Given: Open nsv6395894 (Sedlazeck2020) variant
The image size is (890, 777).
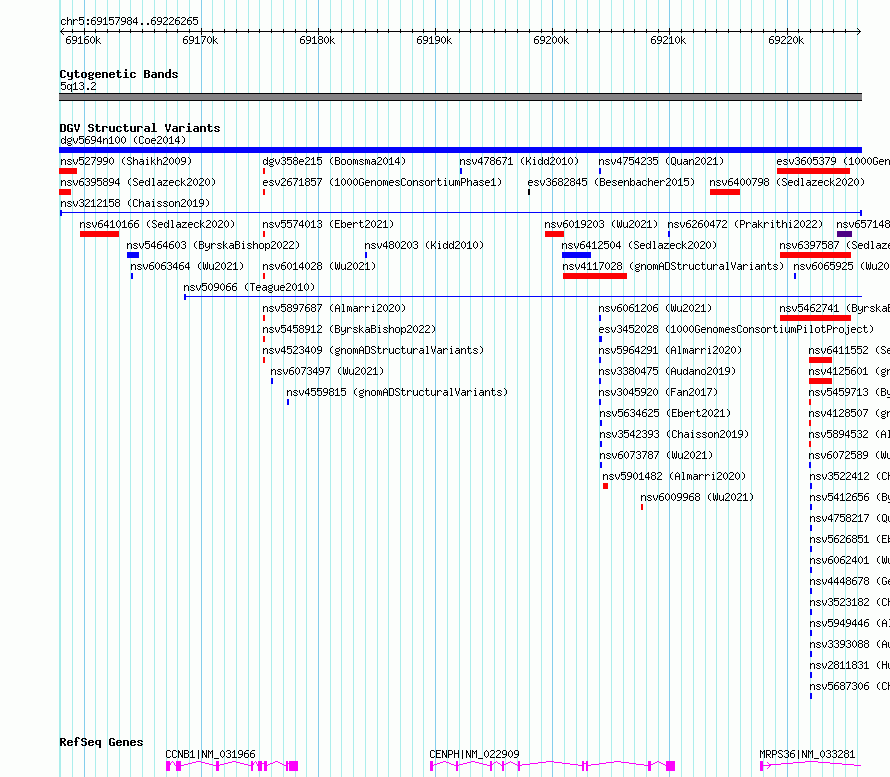Looking at the screenshot, I should [x=138, y=182].
